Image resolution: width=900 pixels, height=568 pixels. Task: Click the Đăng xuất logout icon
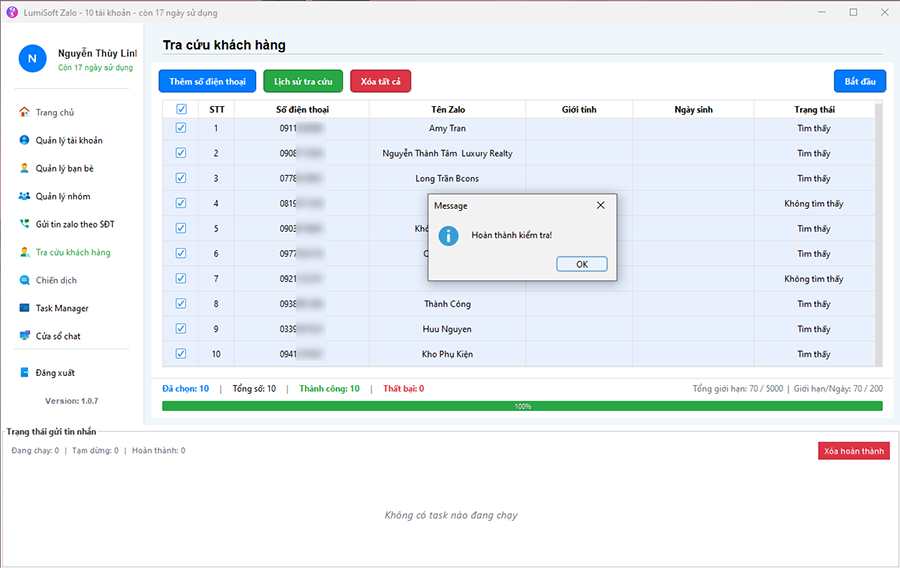click(24, 372)
